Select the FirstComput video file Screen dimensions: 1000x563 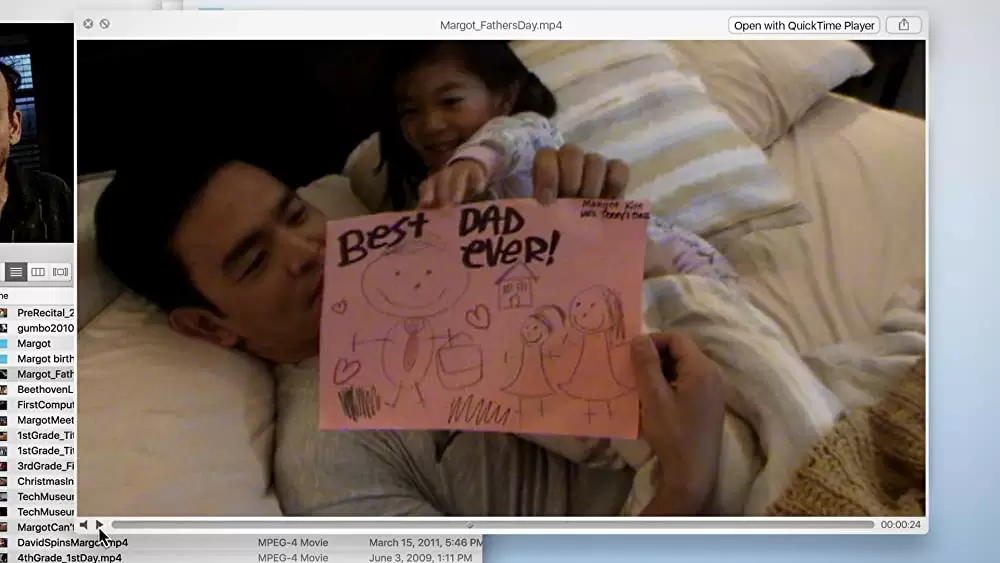(x=45, y=405)
